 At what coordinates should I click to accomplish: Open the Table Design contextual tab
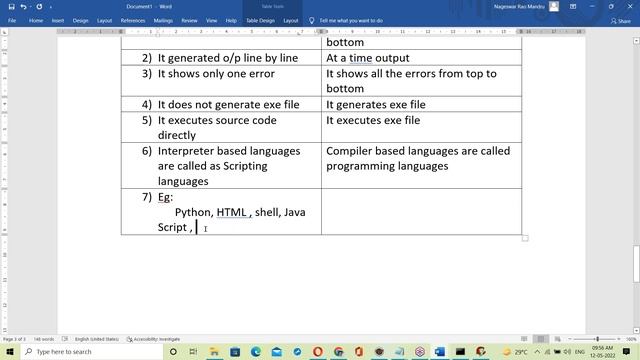260,20
